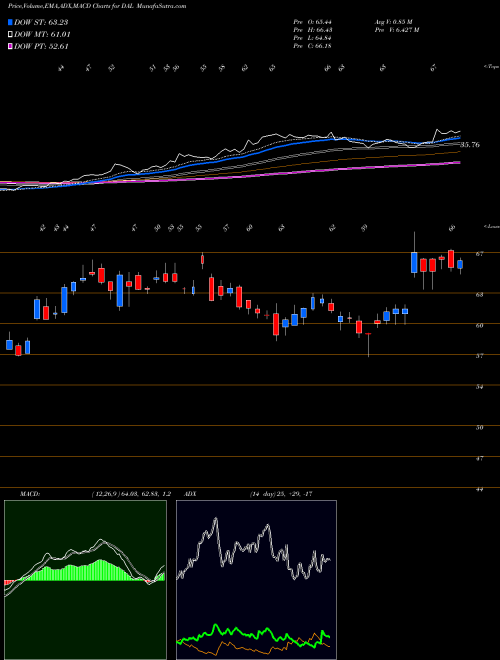Click the 'Pre H: 66.43' high value
Image resolution: width=500 pixels, height=660 pixels.
312,30
